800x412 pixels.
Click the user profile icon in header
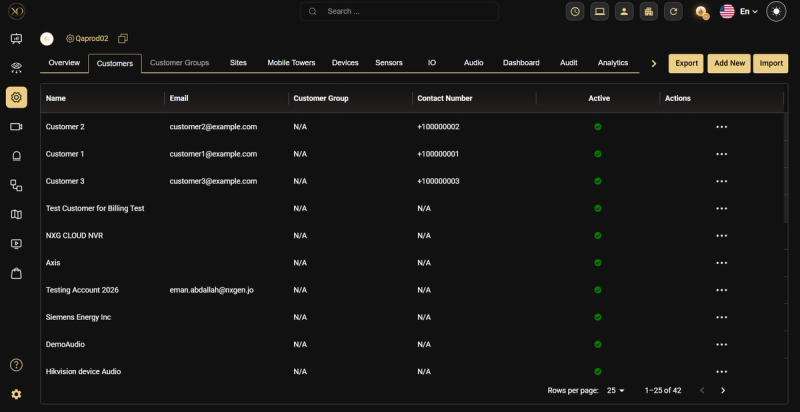point(624,12)
